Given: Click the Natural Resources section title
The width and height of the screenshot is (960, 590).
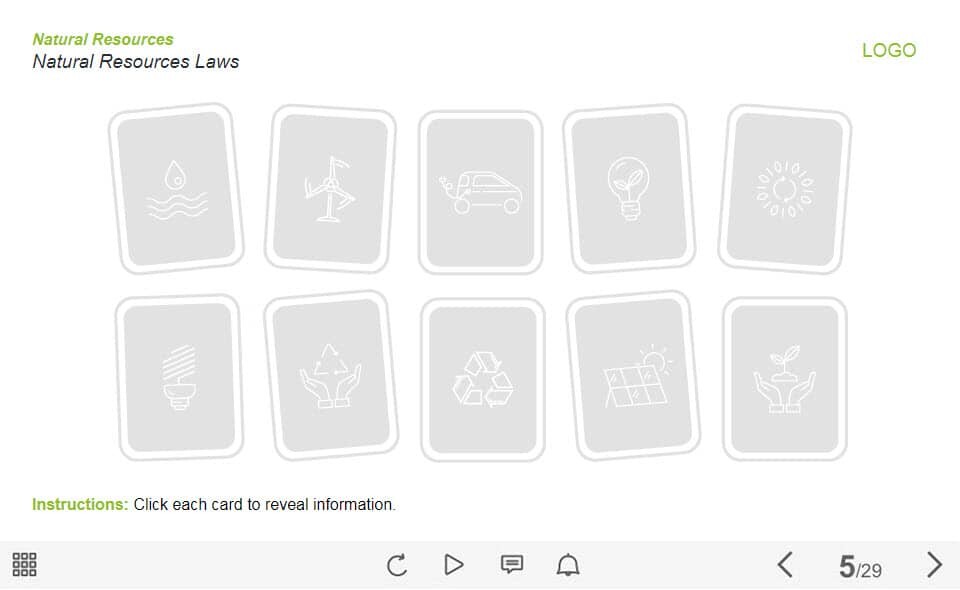Looking at the screenshot, I should 103,39.
